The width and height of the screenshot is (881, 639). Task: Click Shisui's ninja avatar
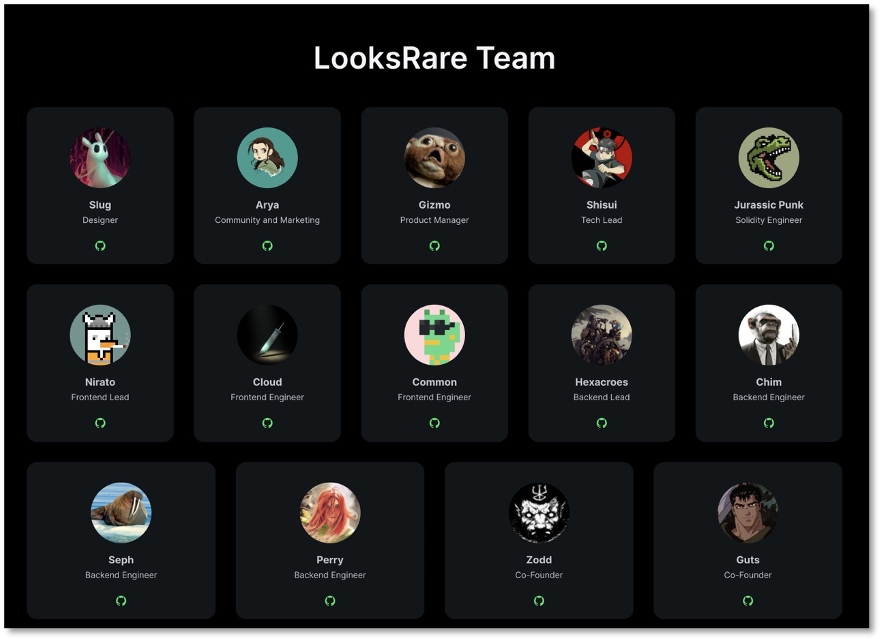602,157
